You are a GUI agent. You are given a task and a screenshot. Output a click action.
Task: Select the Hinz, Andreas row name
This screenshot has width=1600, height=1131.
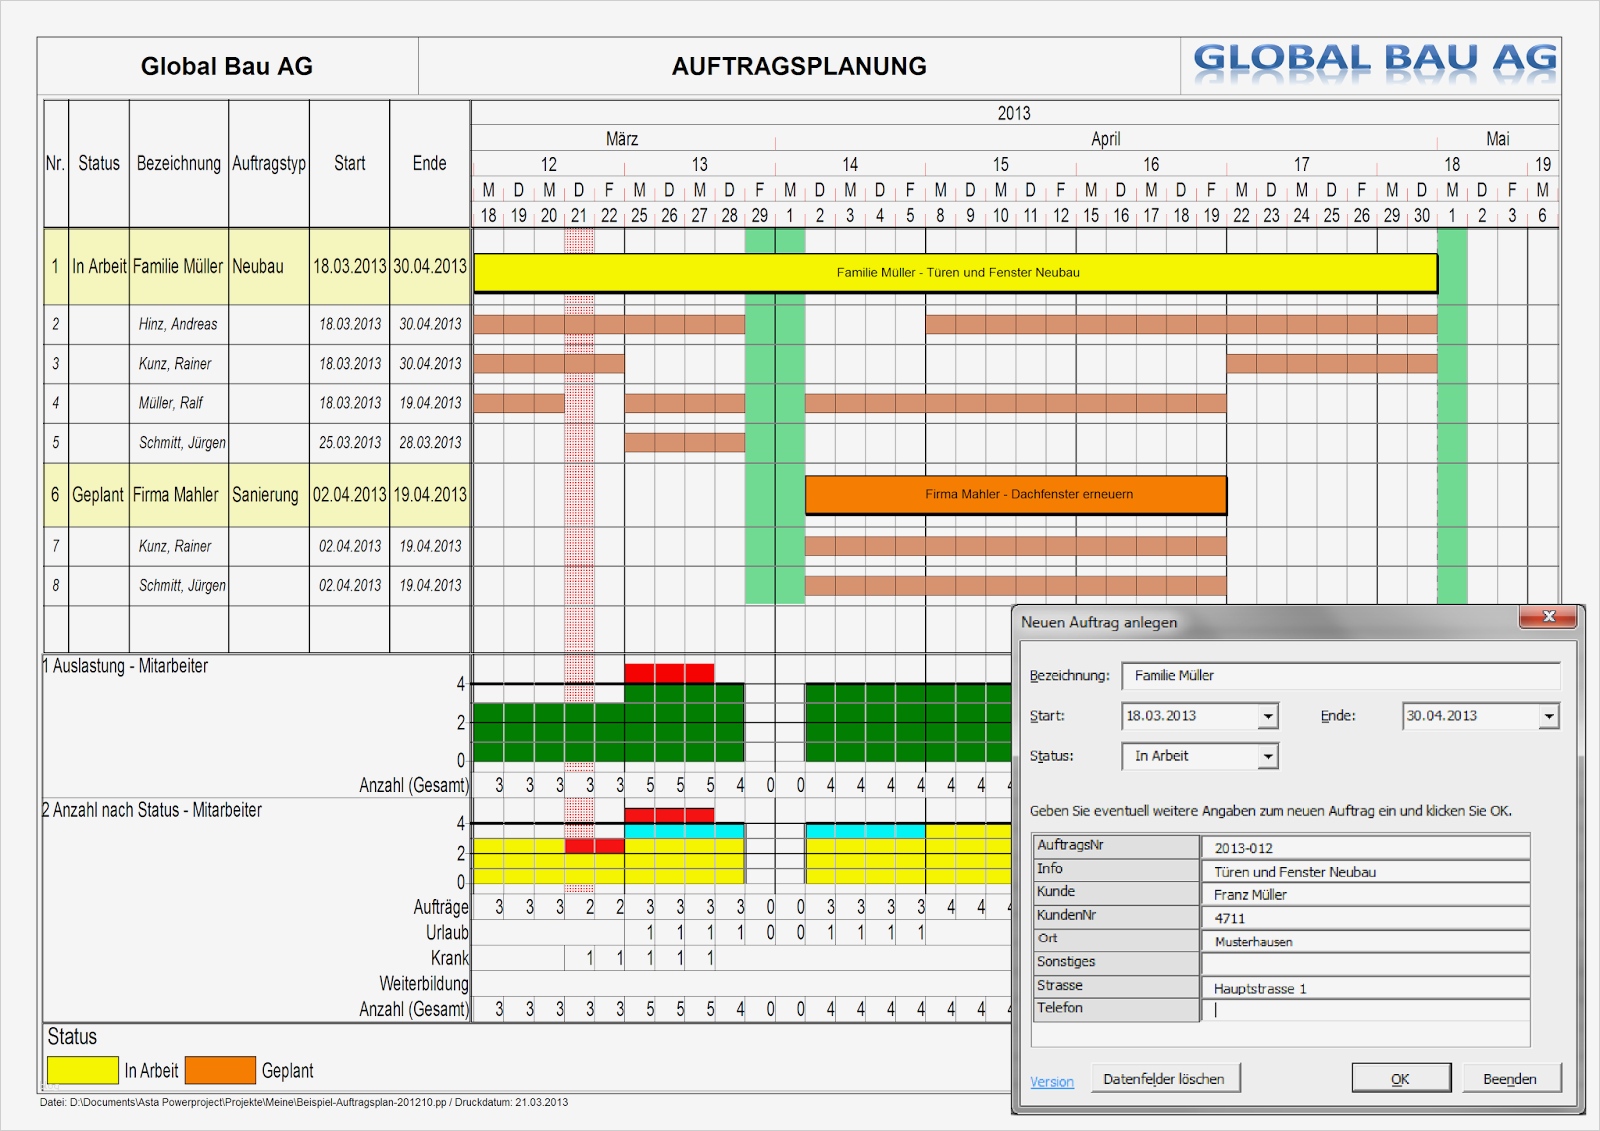click(x=178, y=324)
